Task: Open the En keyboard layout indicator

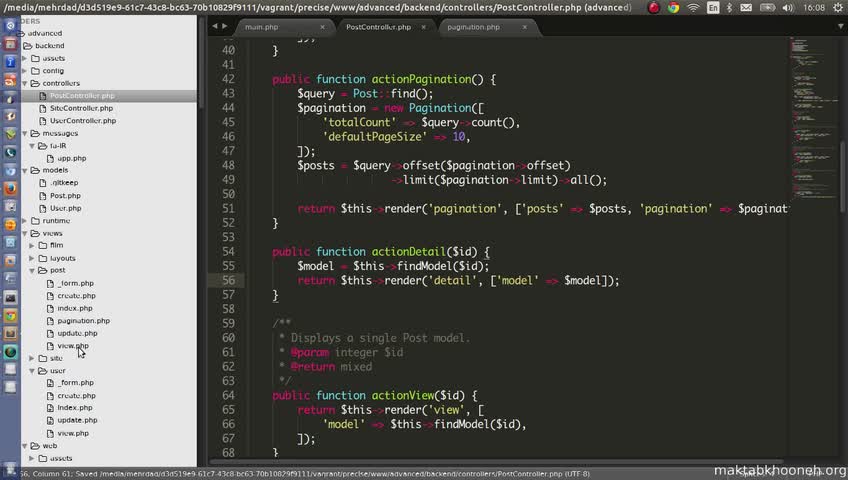Action: coord(713,8)
